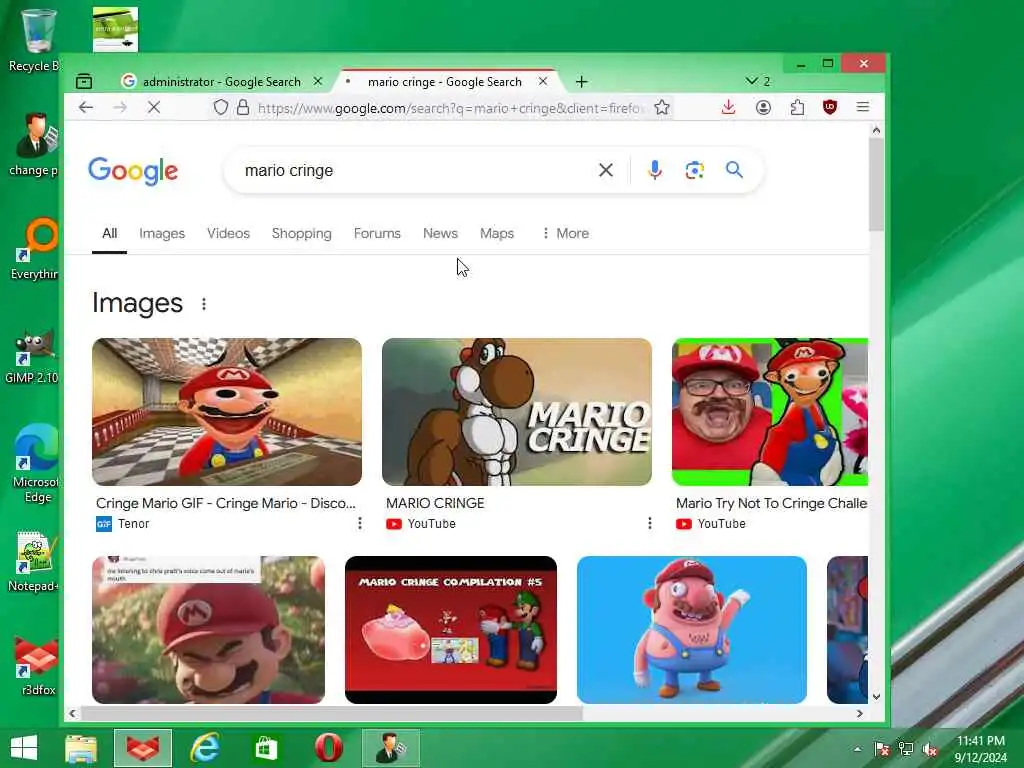Switch to Forums results tab
Screen dimensions: 1024x768
[x=377, y=233]
